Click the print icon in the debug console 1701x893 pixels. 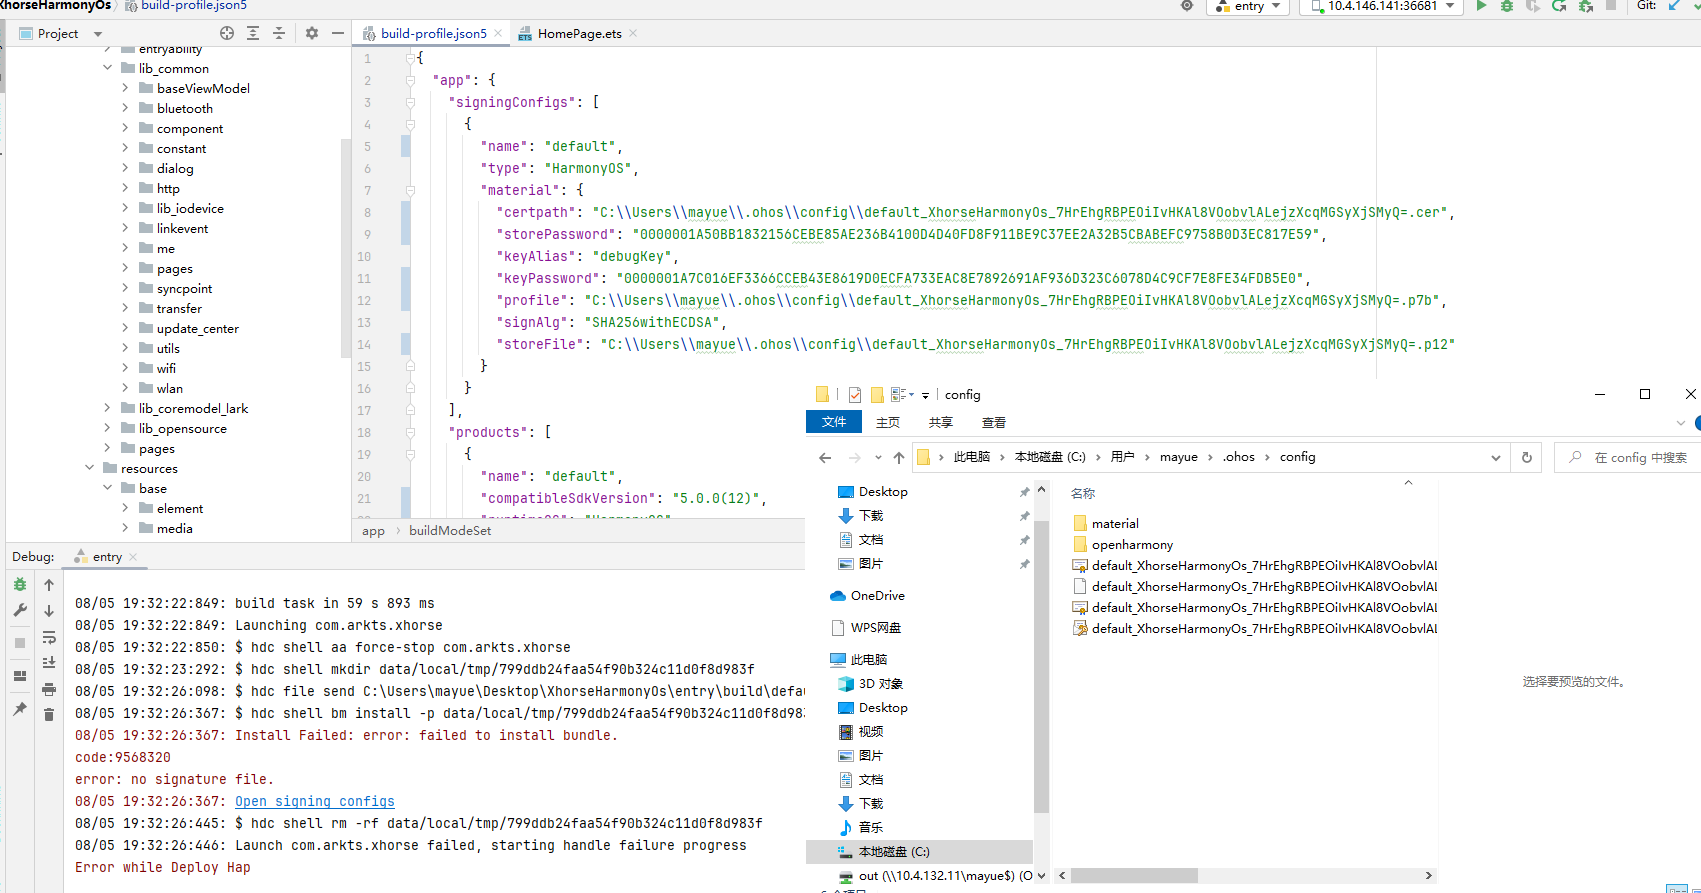[x=49, y=689]
